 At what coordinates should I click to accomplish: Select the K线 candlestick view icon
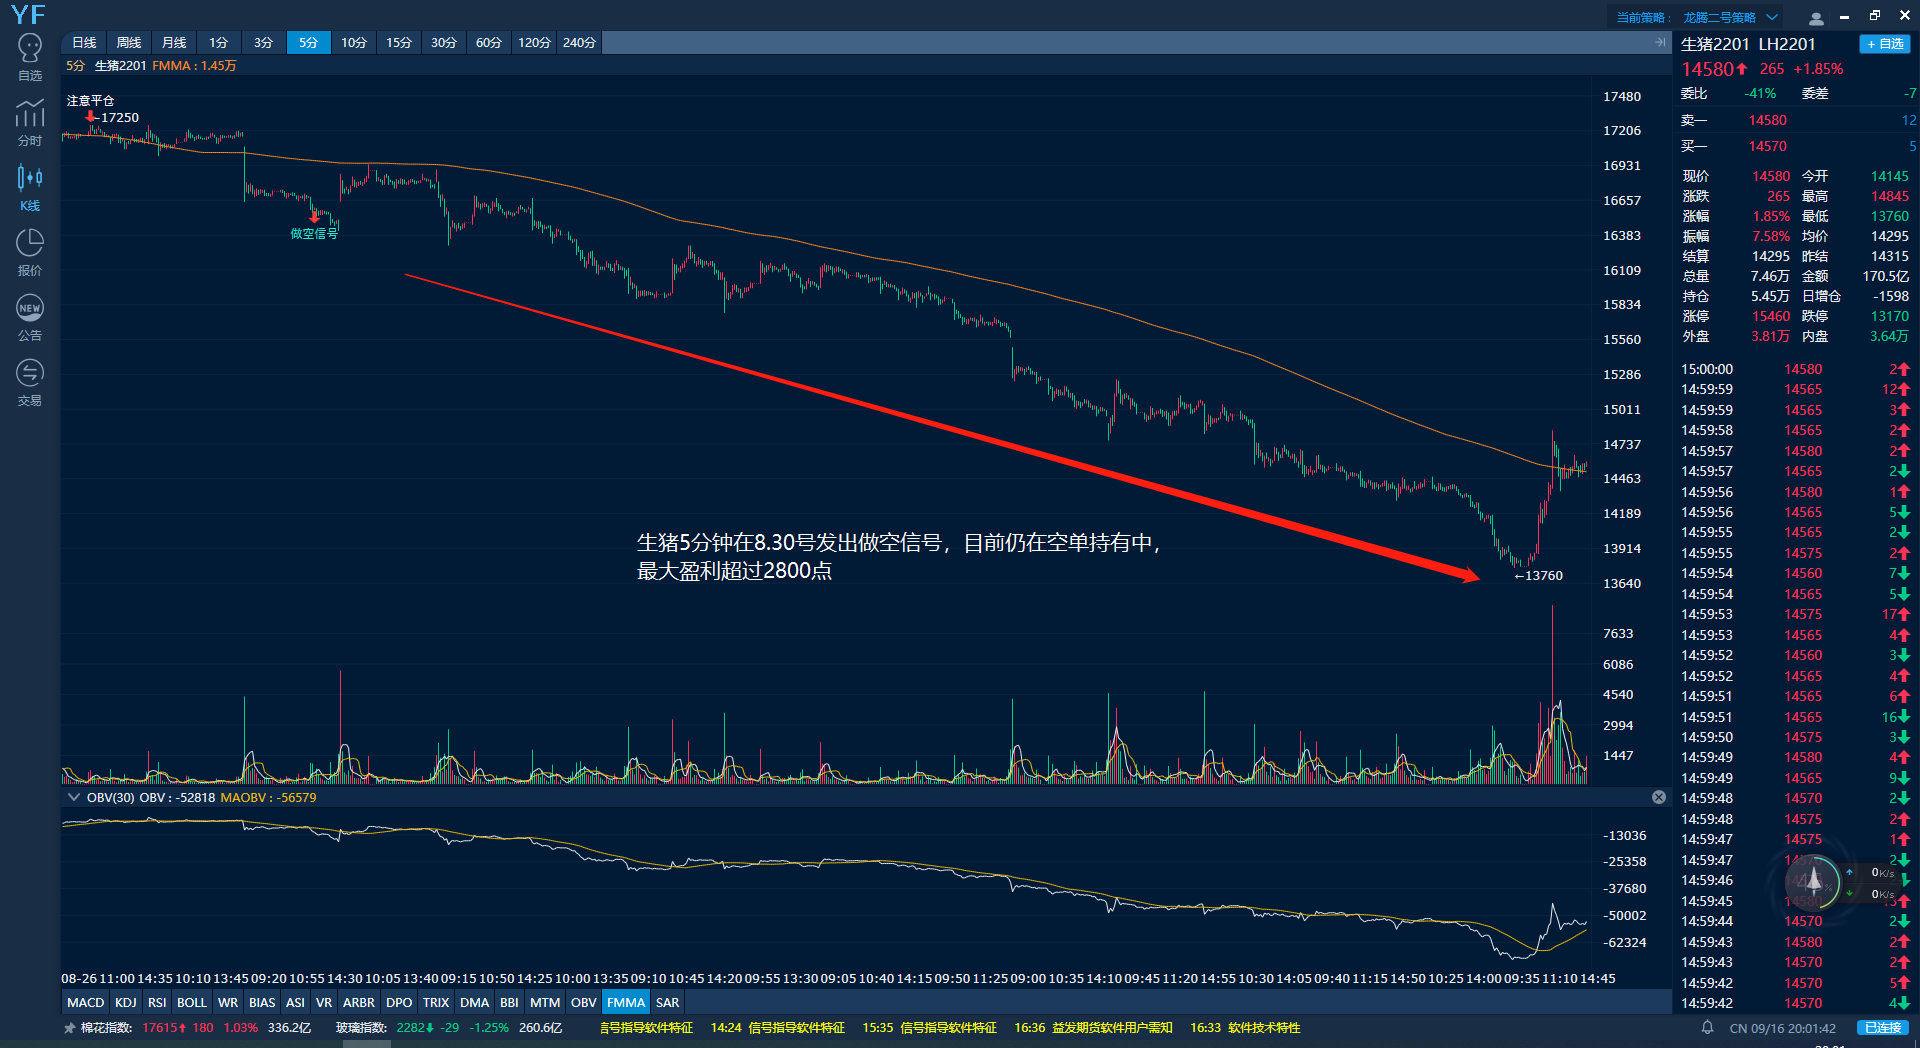click(x=30, y=187)
